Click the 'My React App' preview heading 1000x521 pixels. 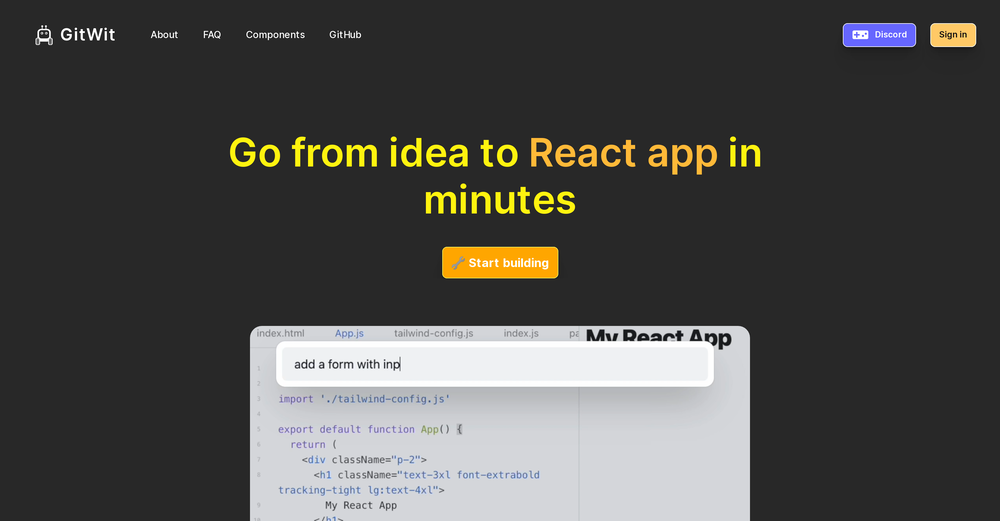pyautogui.click(x=658, y=337)
